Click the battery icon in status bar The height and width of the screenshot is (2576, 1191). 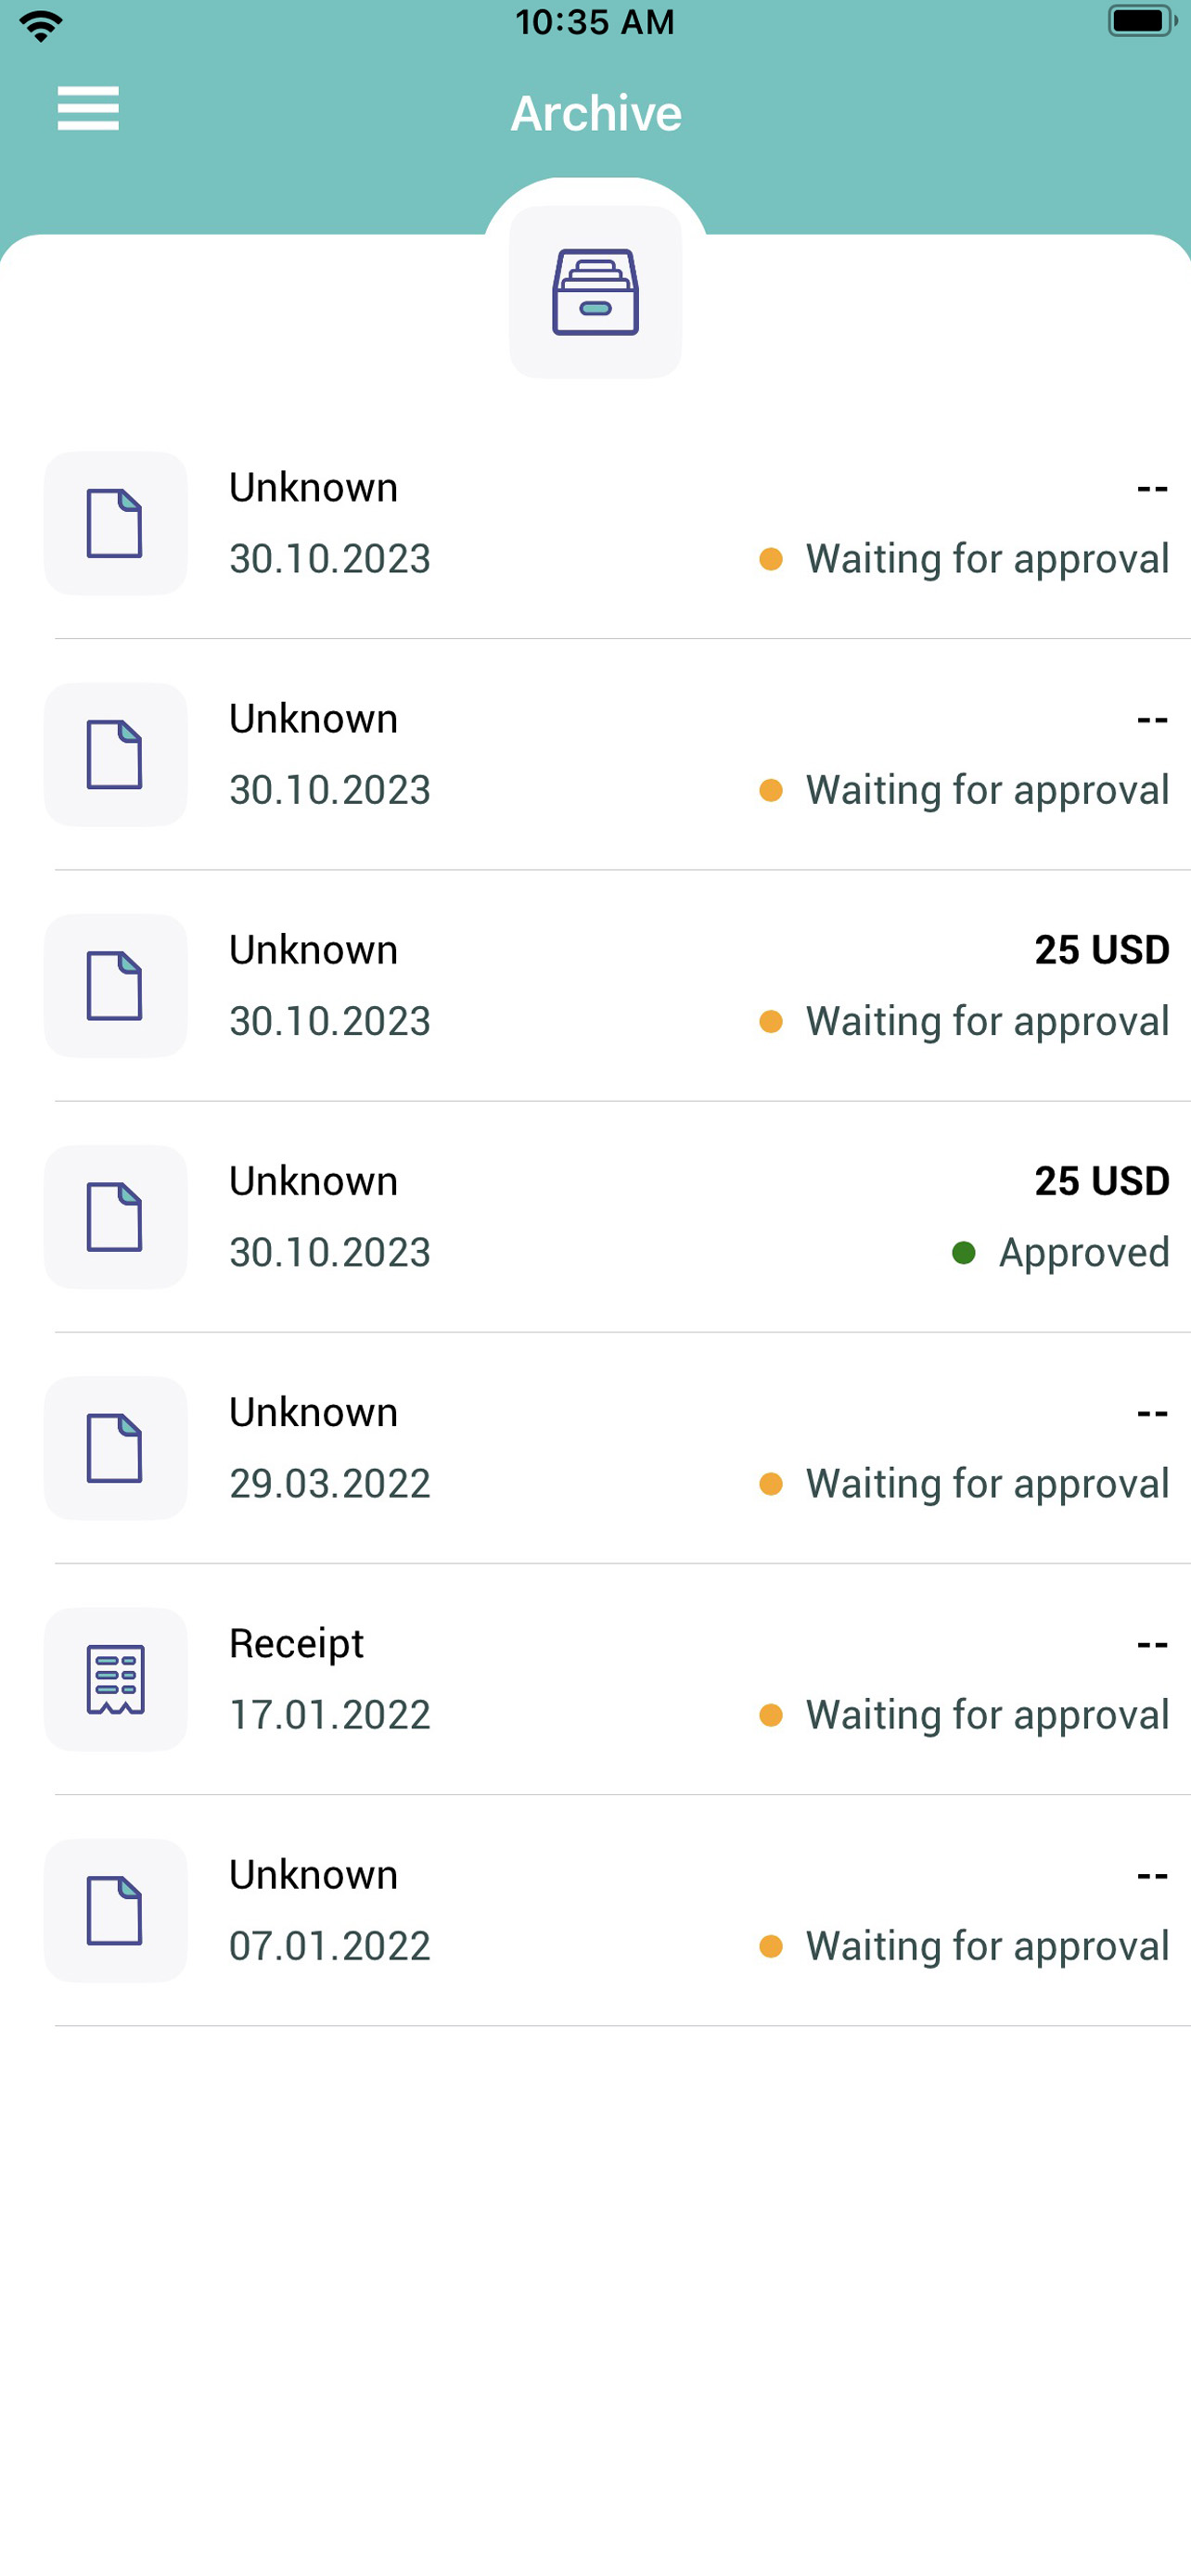click(1142, 21)
